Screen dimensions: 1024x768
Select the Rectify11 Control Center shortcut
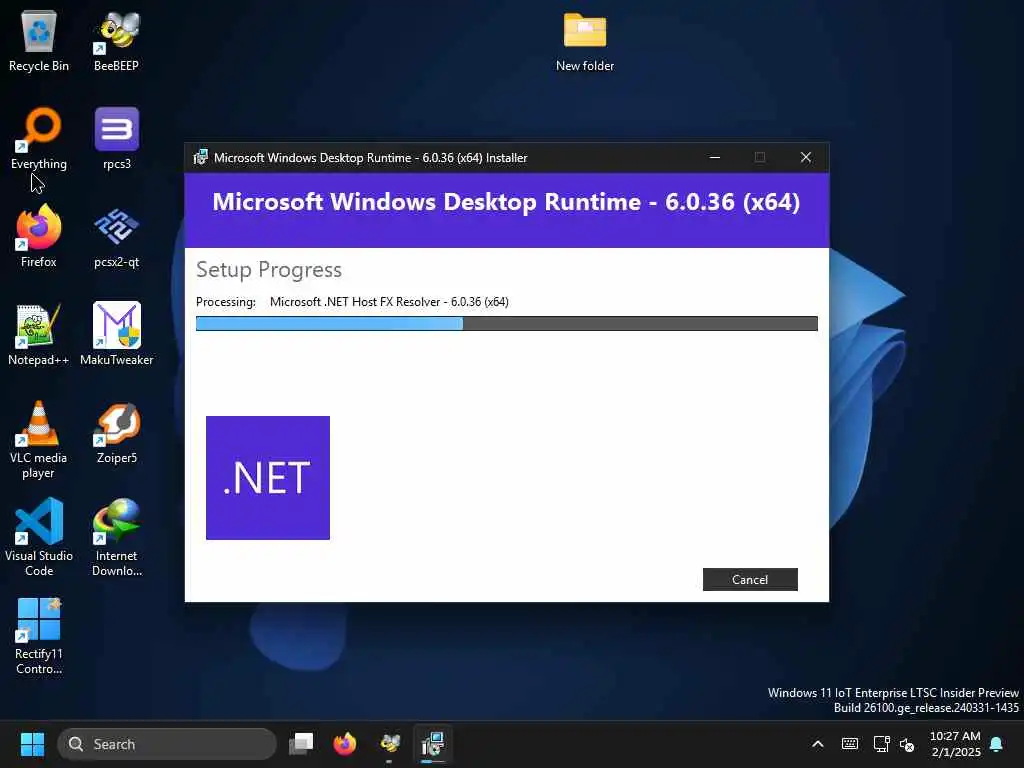pyautogui.click(x=39, y=636)
